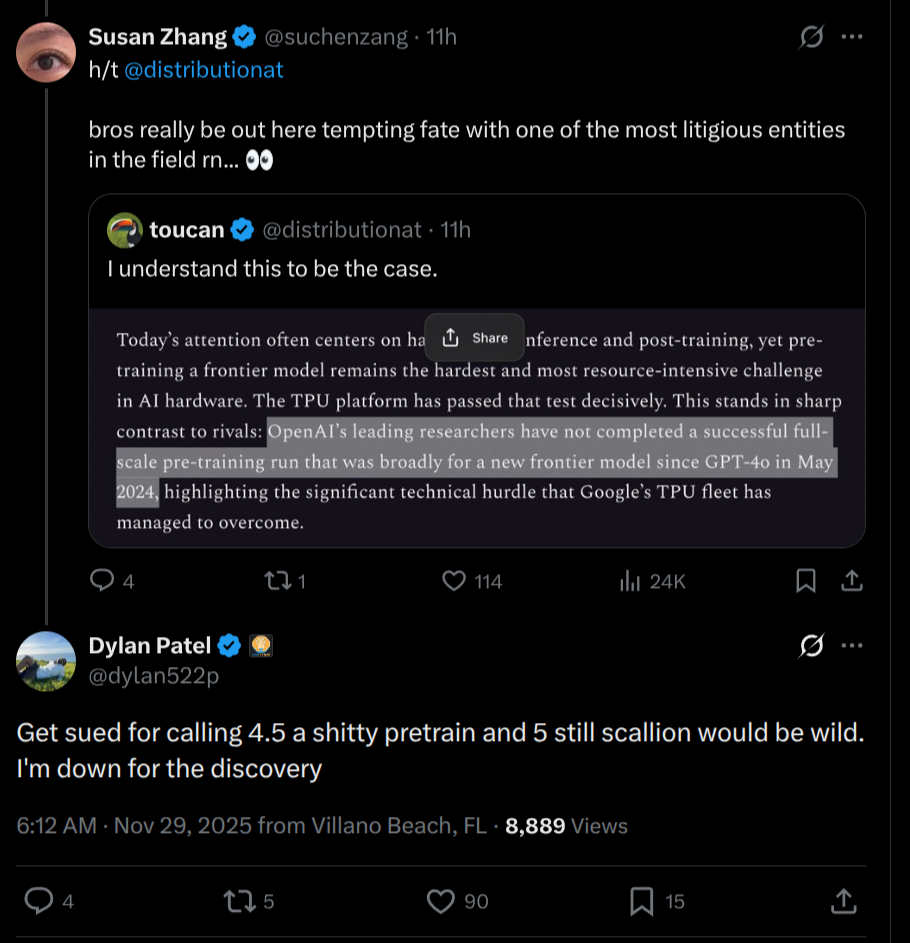Click the Share popup on the article image
910x943 pixels.
coord(475,338)
